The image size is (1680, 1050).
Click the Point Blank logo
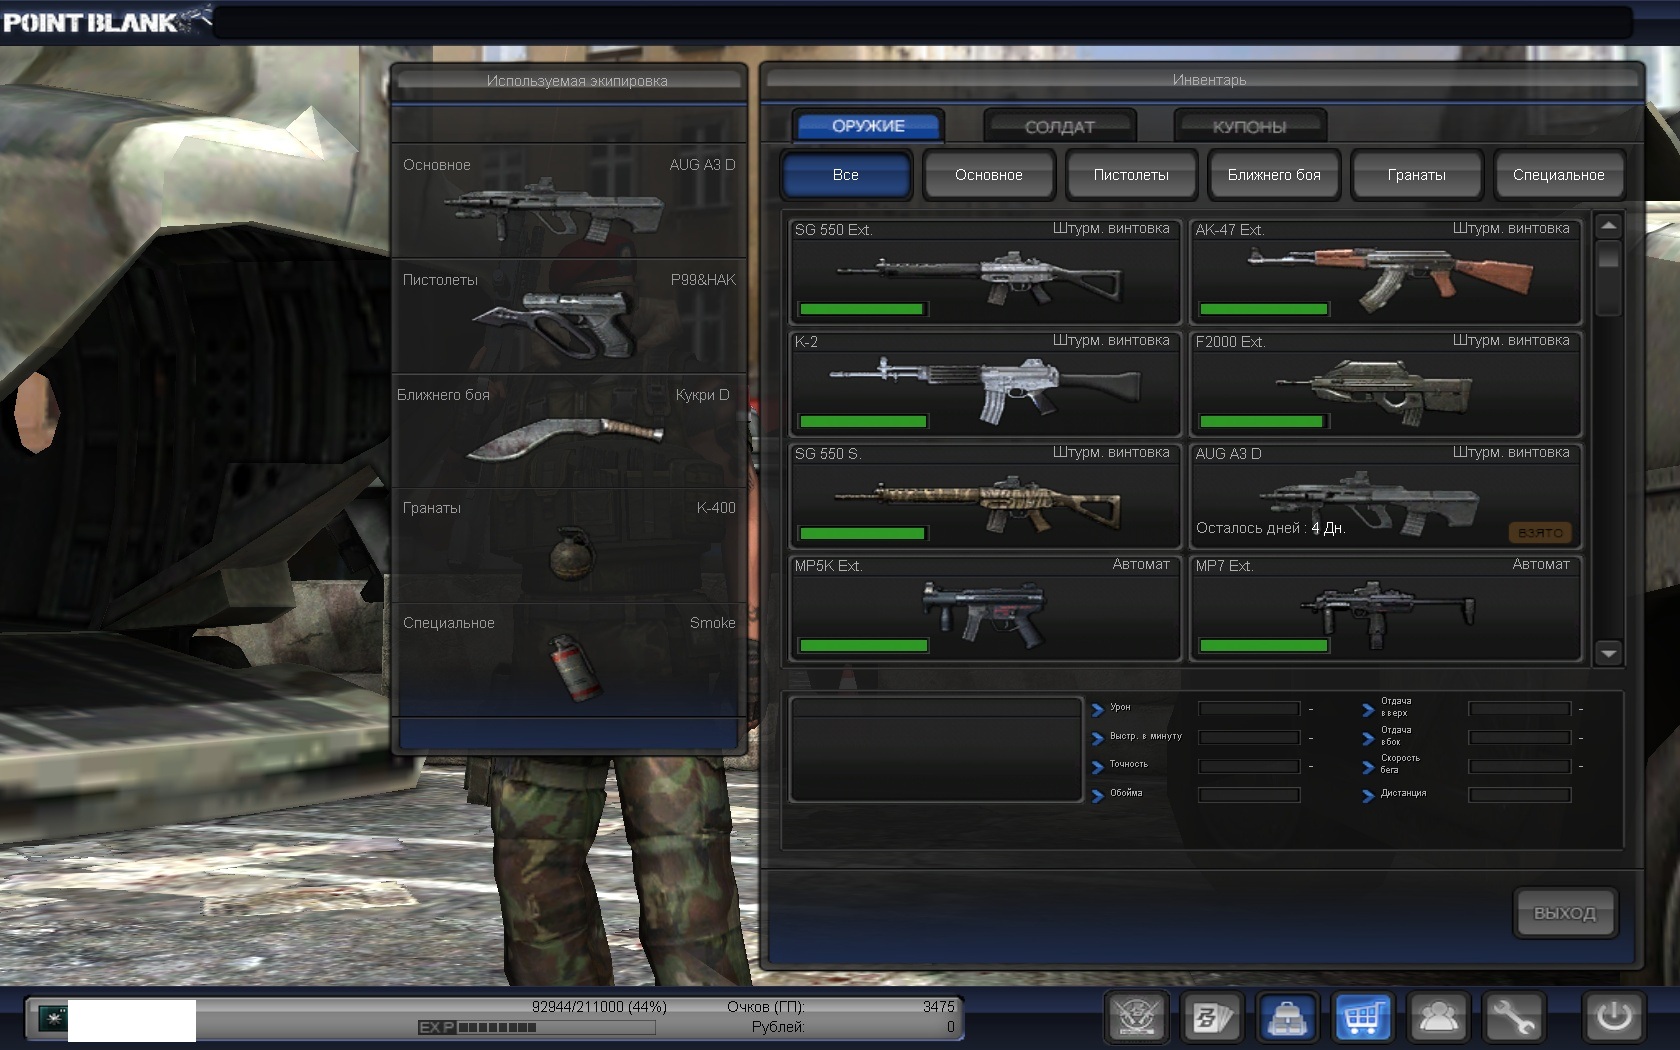107,21
